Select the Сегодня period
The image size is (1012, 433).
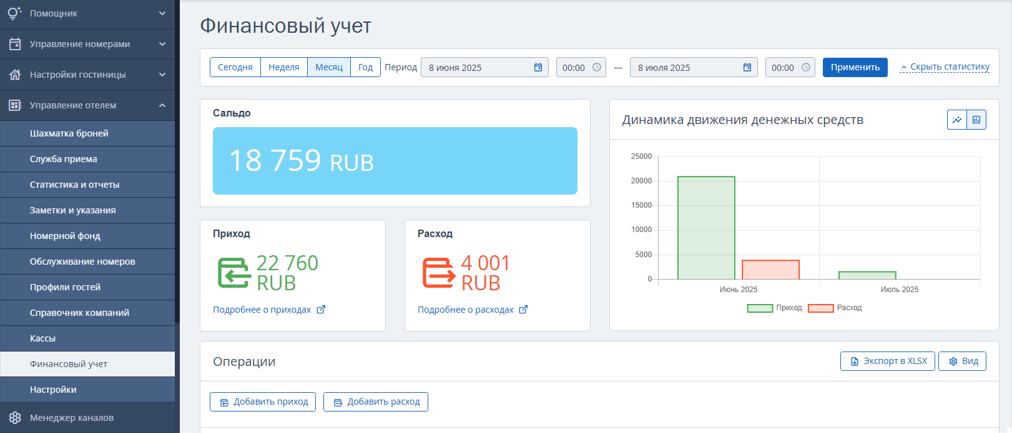tap(235, 67)
